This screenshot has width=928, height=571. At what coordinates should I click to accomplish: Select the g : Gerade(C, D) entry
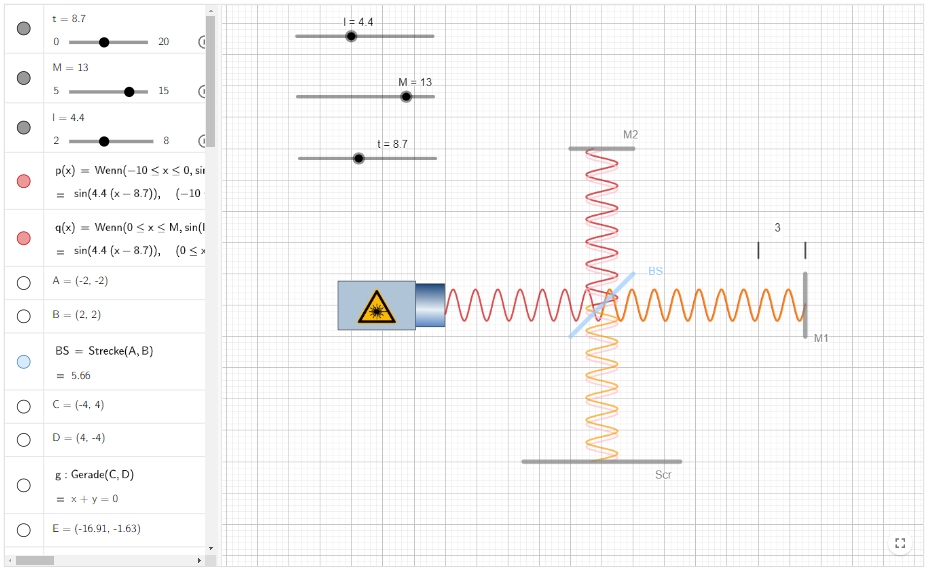[95, 475]
